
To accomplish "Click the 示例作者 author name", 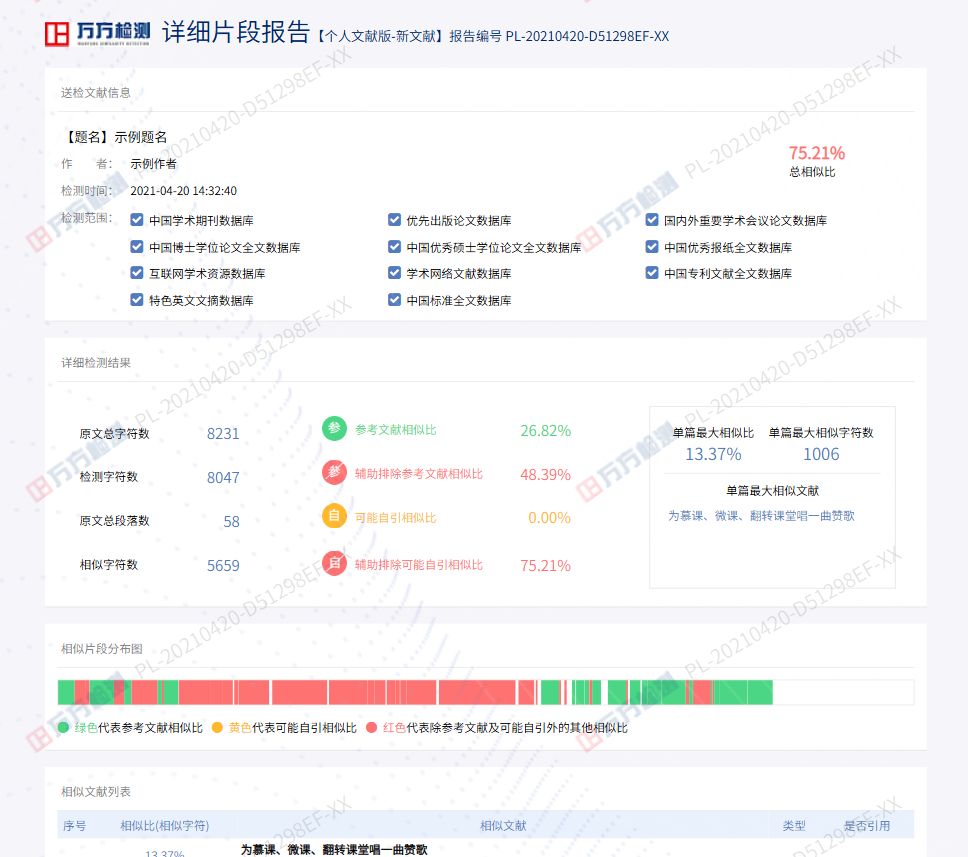I will (153, 164).
